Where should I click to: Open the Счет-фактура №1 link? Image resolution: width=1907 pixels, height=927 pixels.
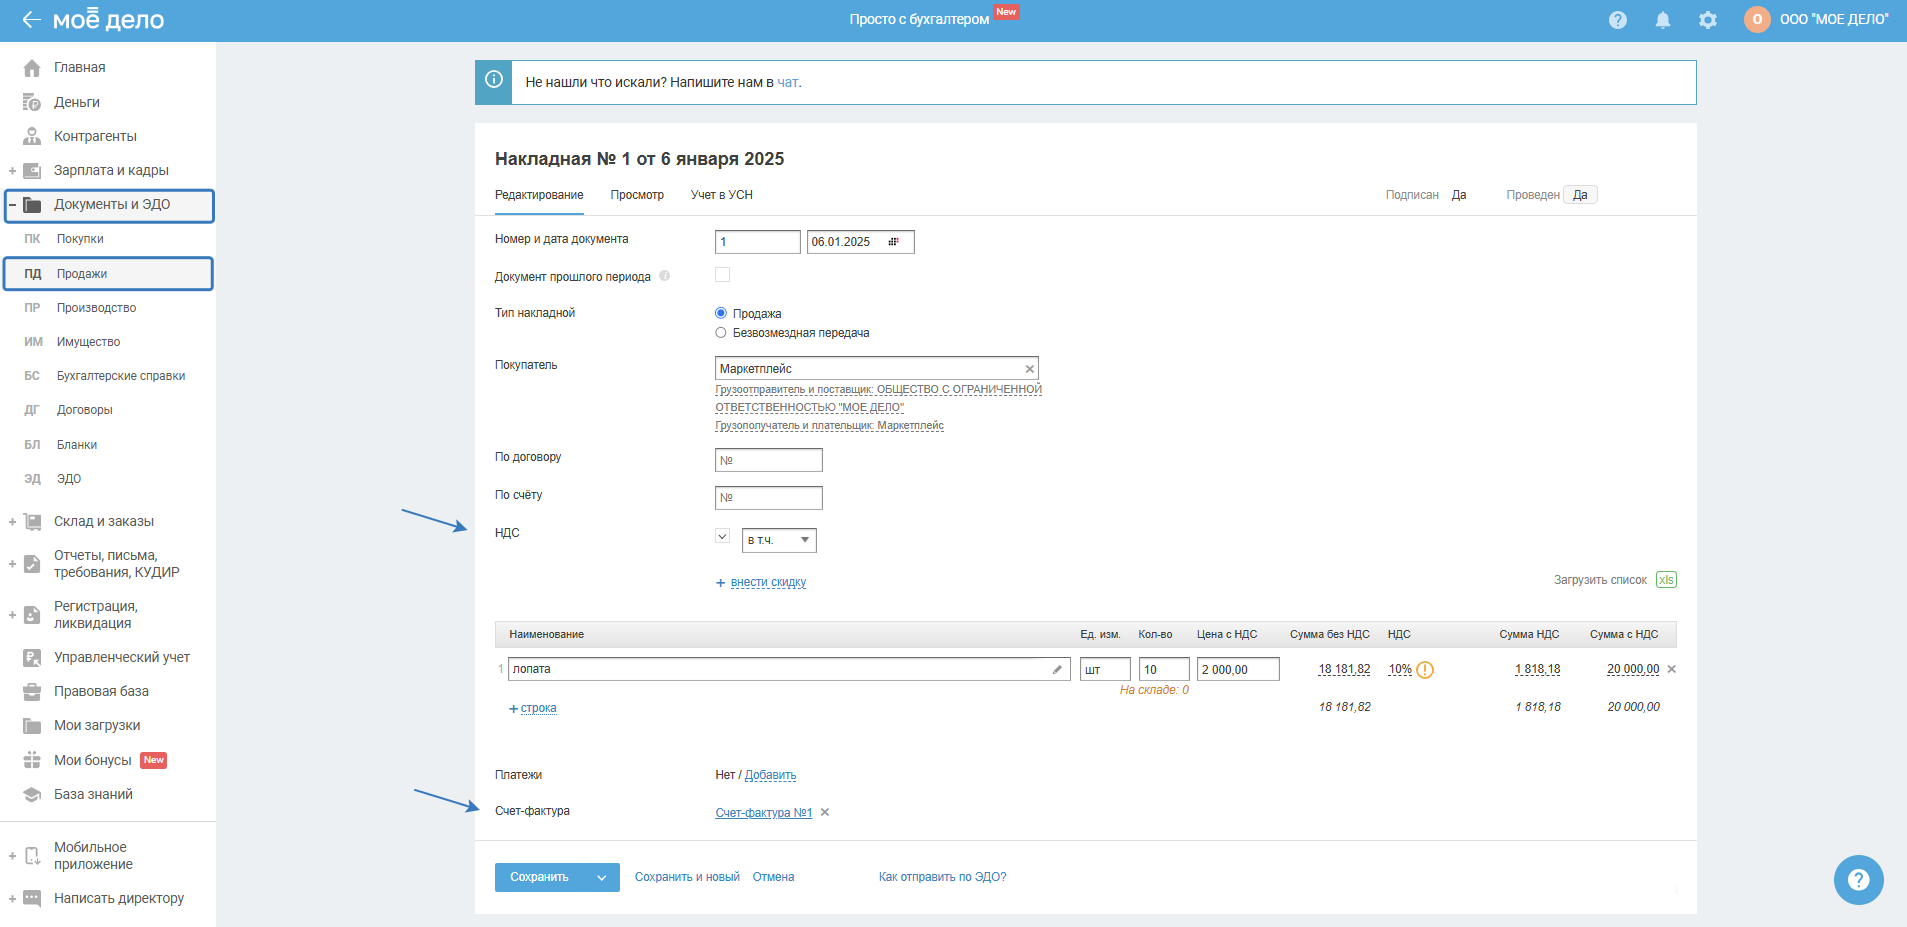click(x=763, y=813)
